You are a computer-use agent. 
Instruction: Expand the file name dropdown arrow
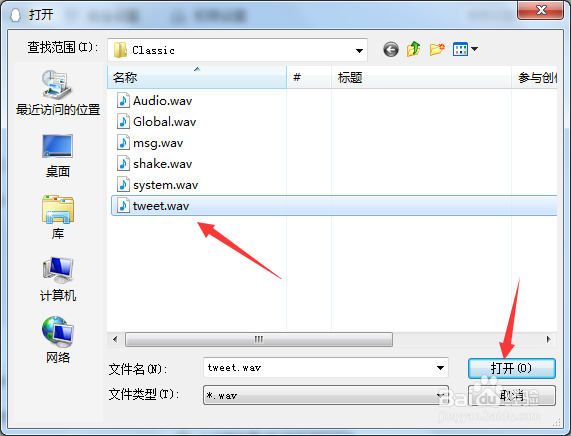tap(440, 368)
